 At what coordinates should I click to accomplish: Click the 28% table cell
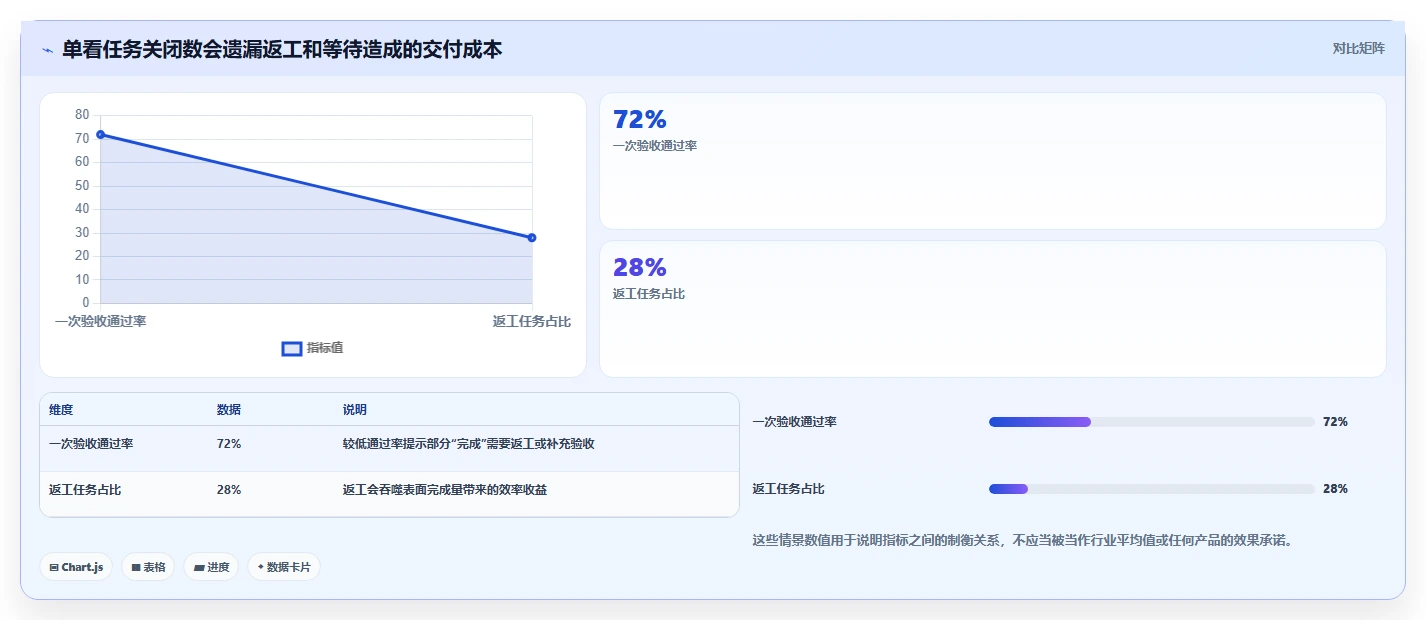(x=229, y=490)
